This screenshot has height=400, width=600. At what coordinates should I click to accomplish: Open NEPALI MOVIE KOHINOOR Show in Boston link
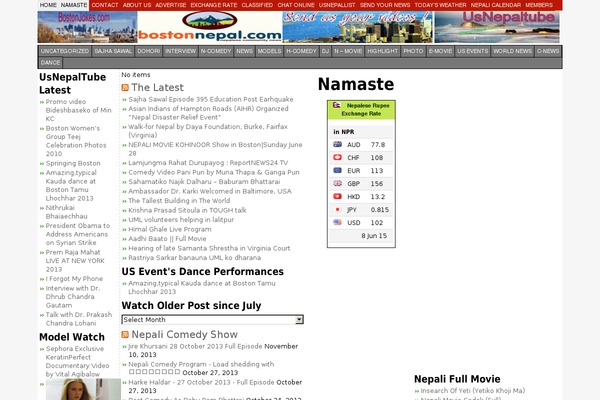[x=215, y=149]
